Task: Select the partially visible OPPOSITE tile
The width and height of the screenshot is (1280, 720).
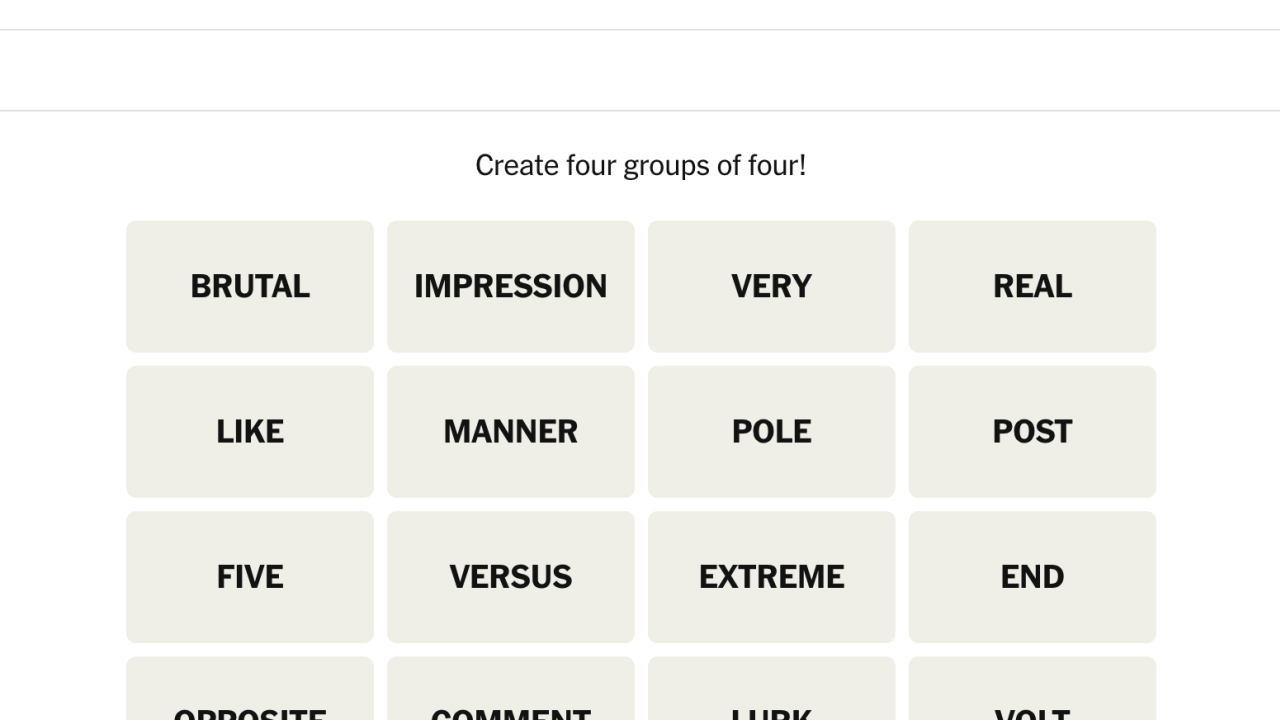Action: click(x=250, y=692)
